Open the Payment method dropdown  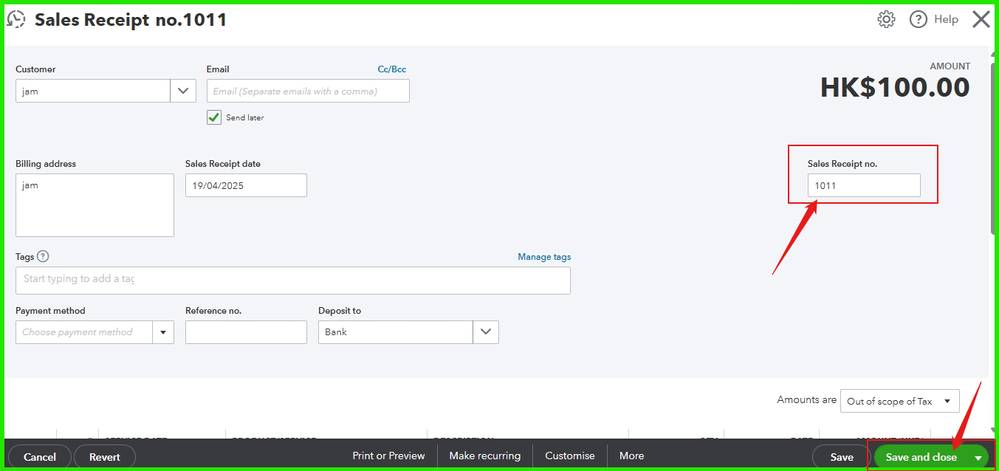click(163, 332)
